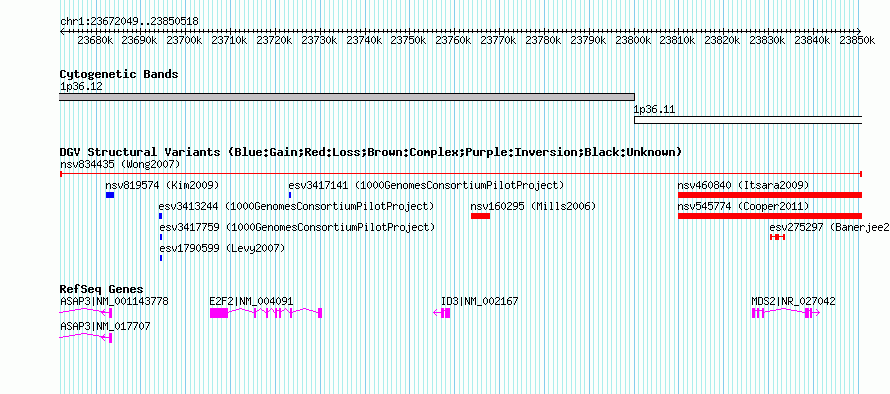
Task: Click MDS2|NR_027042 gene label
Action: click(794, 301)
